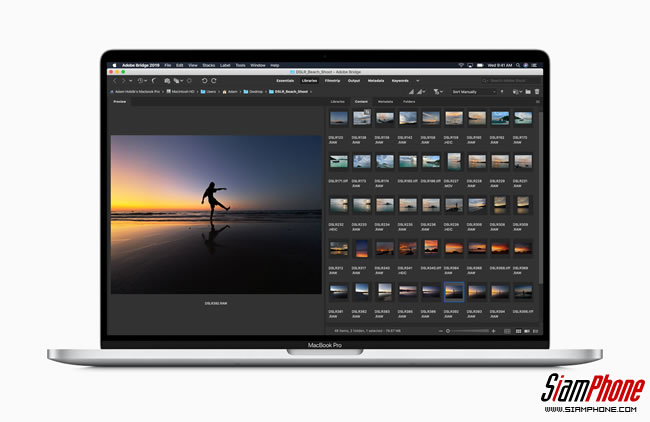650x422 pixels.
Task: Click the Search Adobe Stock field
Action: click(510, 81)
